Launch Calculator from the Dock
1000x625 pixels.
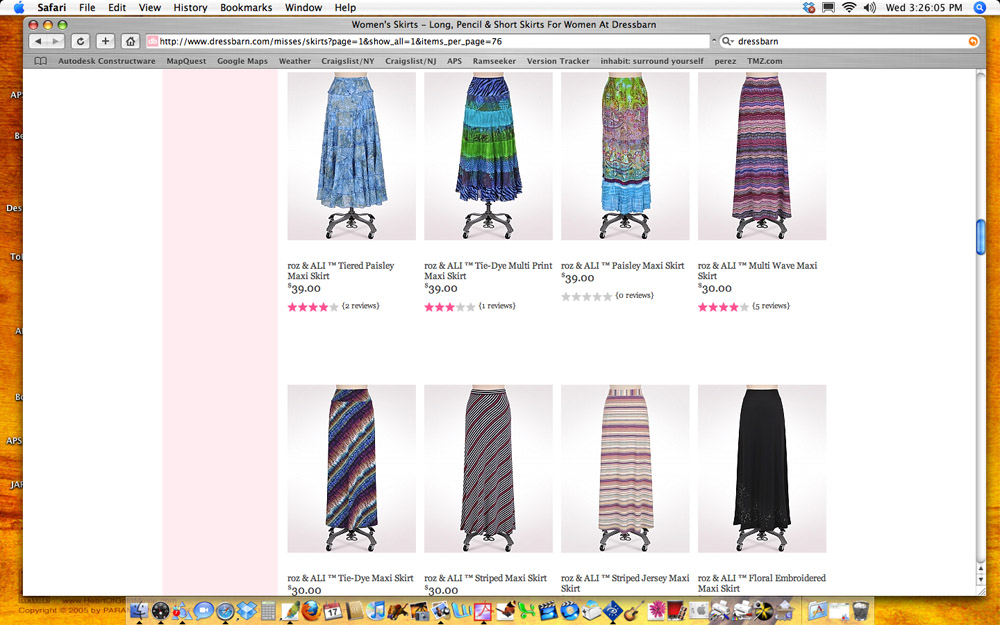pos(268,610)
